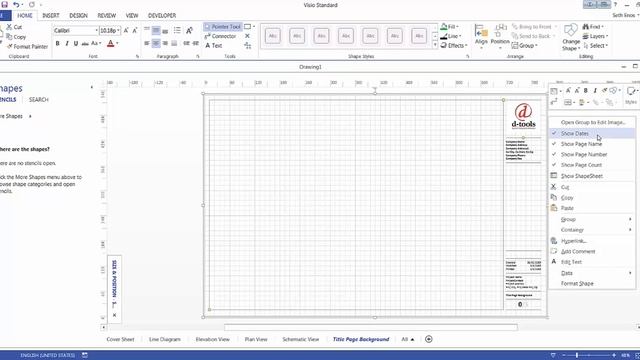
Task: Click the Cut icon in Clipboard group
Action: click(9, 27)
